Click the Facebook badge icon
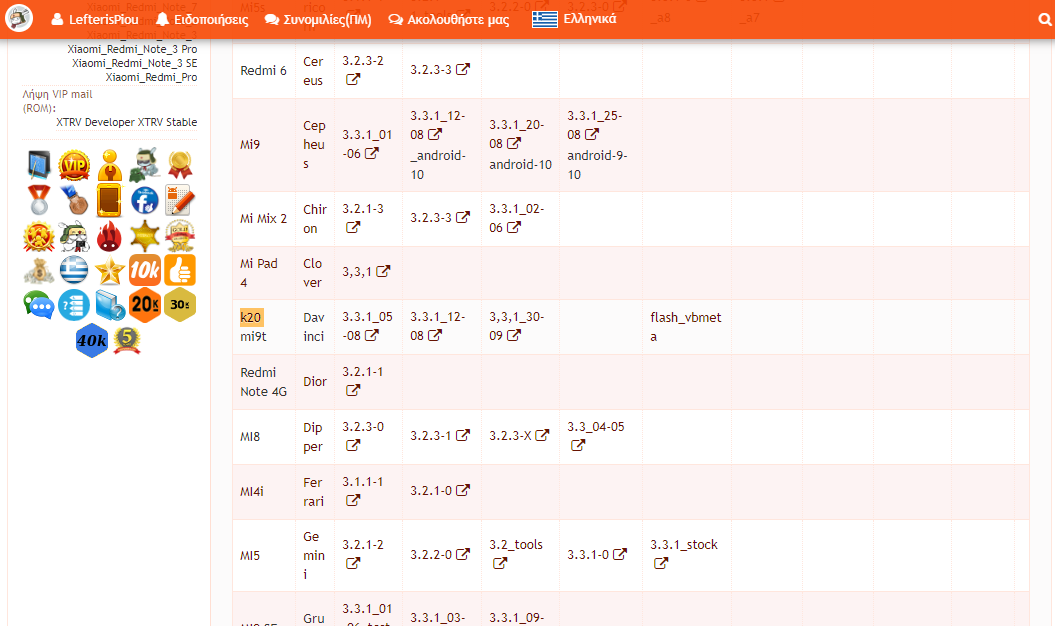1055x626 pixels. [145, 200]
